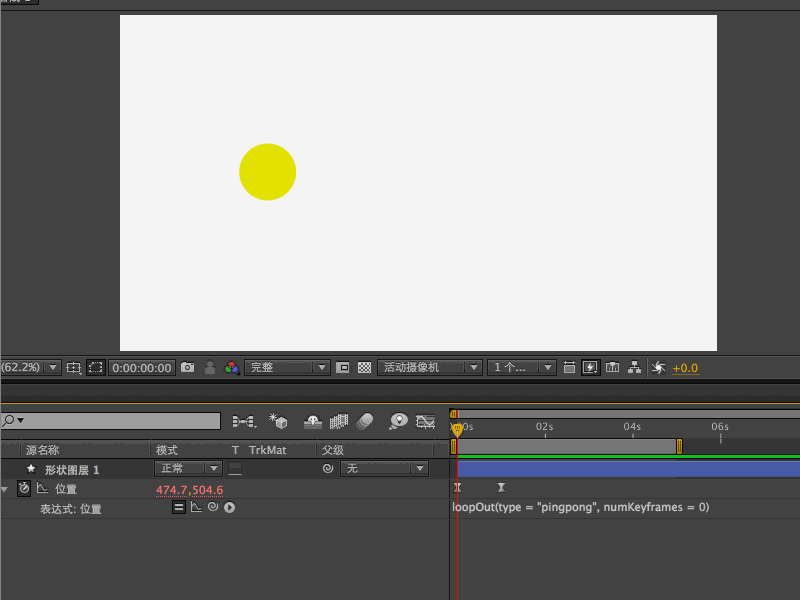Open the 无 parent dropdown
This screenshot has height=600, width=800.
[384, 468]
